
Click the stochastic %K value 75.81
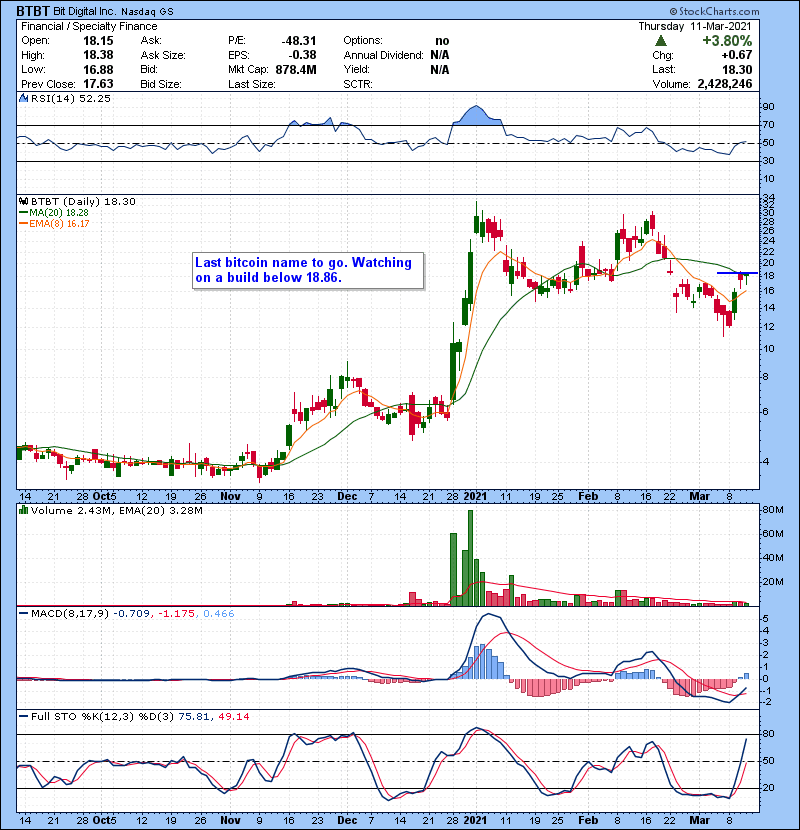(193, 717)
